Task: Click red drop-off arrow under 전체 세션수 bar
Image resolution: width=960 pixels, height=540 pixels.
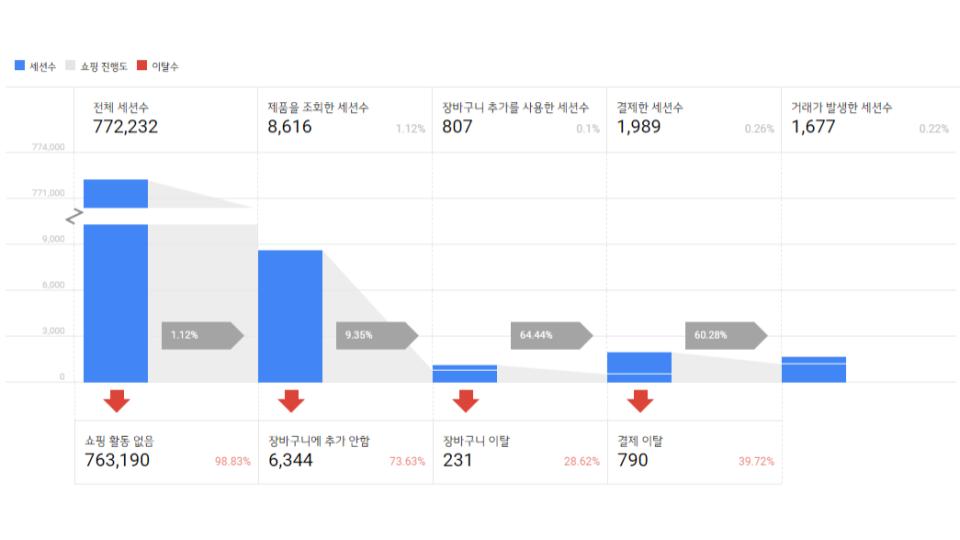Action: tap(117, 401)
